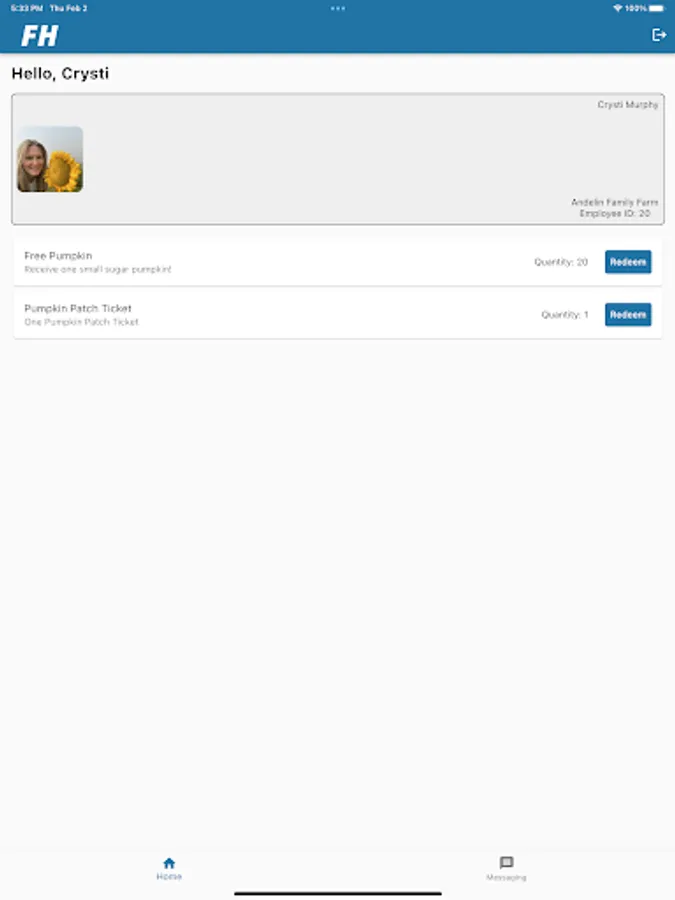Viewport: 675px width, 900px height.
Task: Click the Hello, Crysti greeting heading
Action: coord(60,73)
